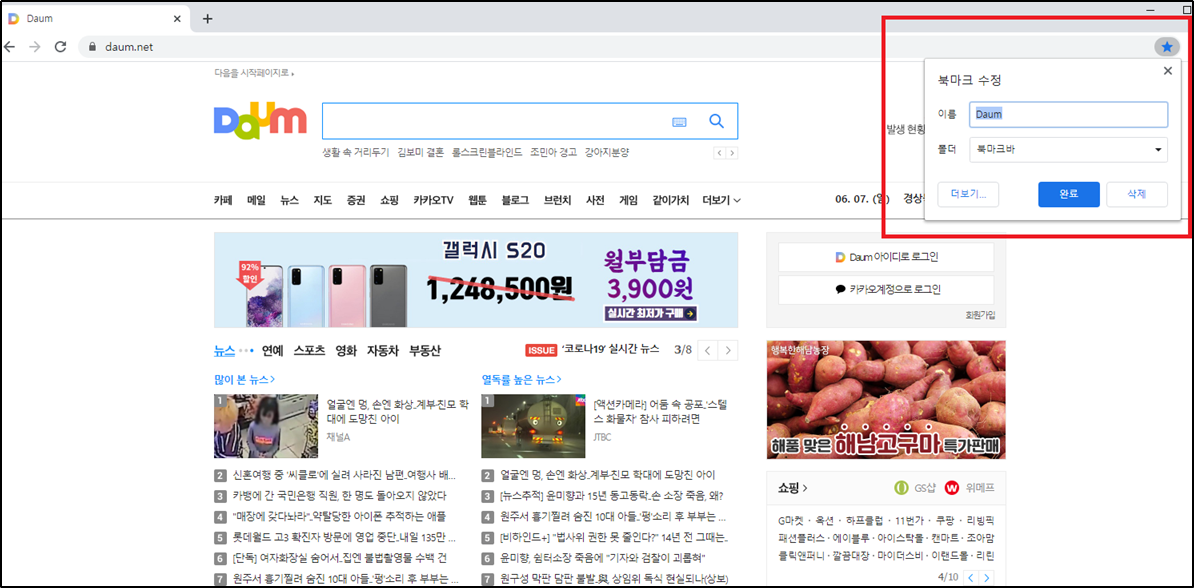Open the 웹툰 menu item
The image size is (1194, 588).
coord(477,200)
